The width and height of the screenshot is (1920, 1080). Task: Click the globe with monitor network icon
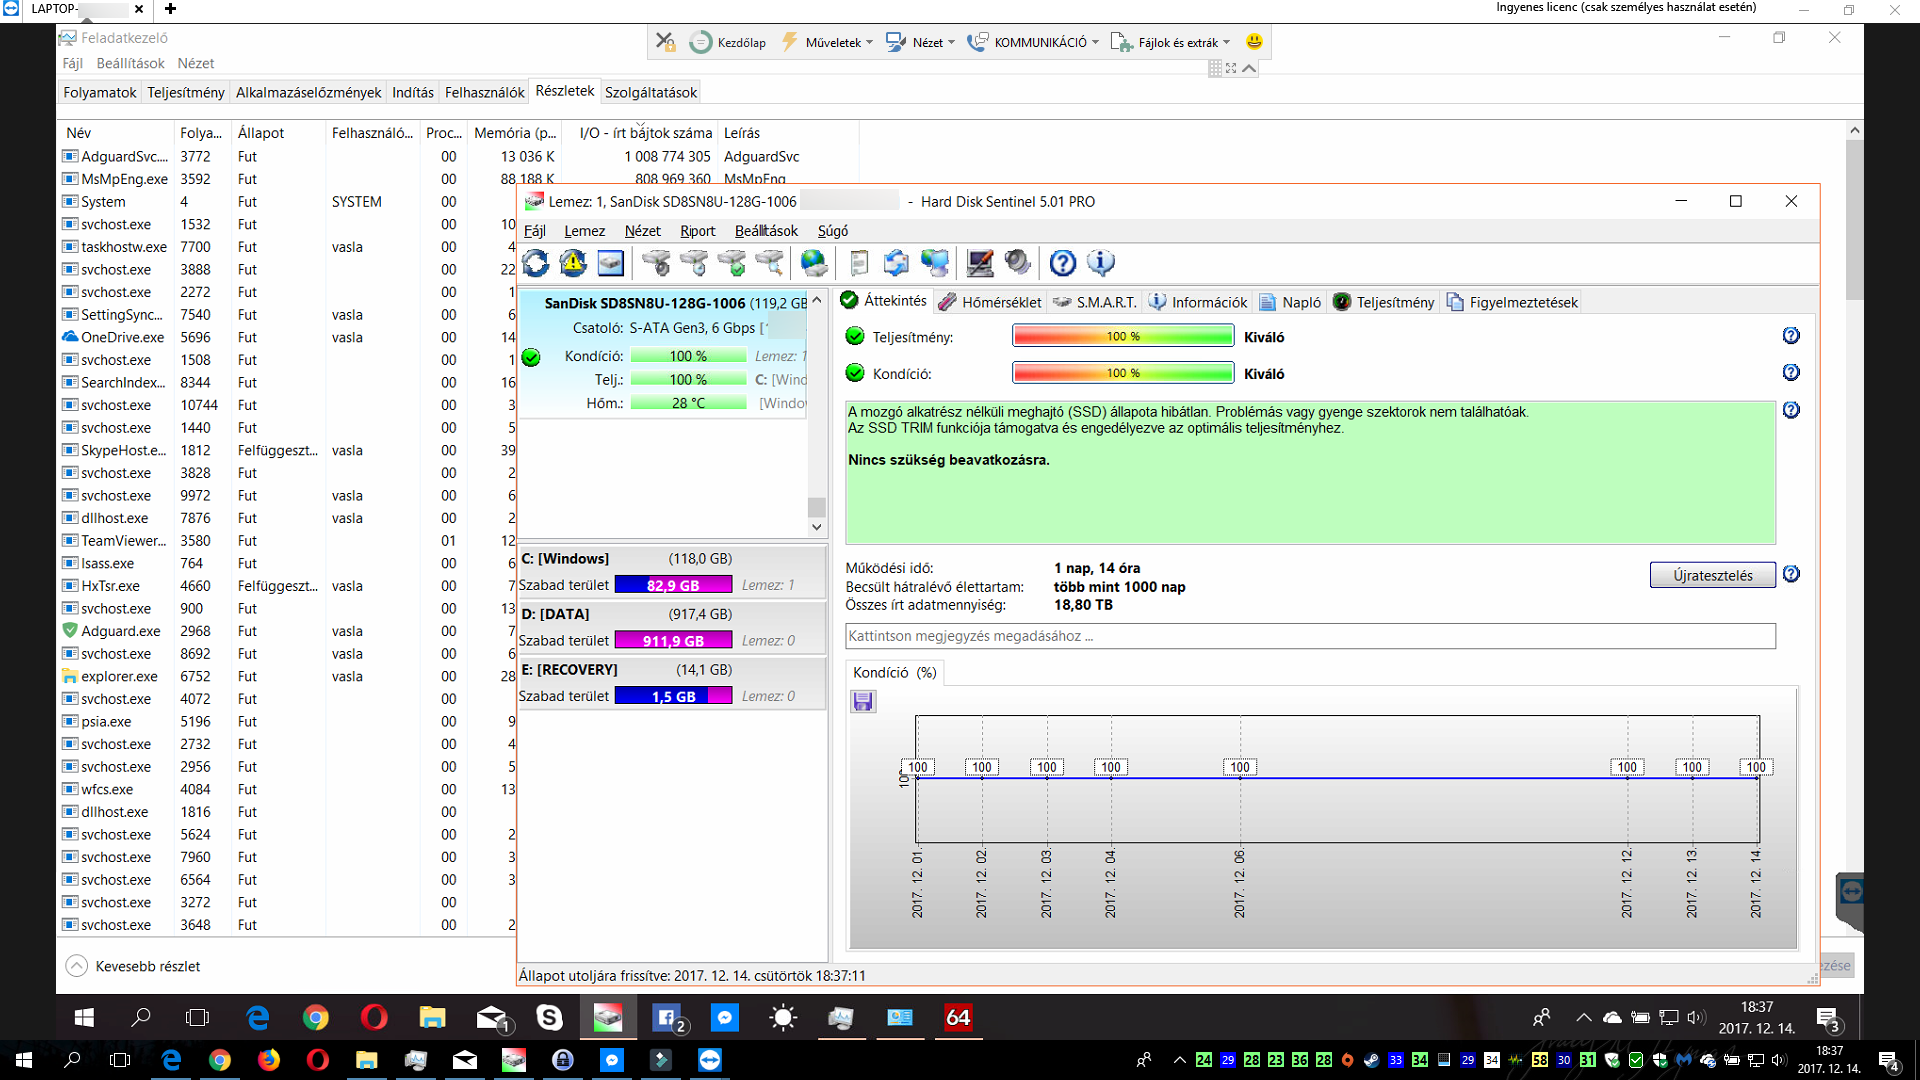pos(934,263)
